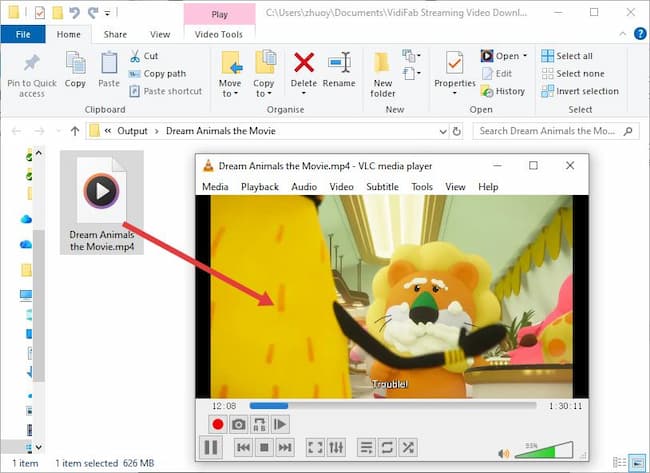
Task: Expand the New item dropdown
Action: point(411,56)
